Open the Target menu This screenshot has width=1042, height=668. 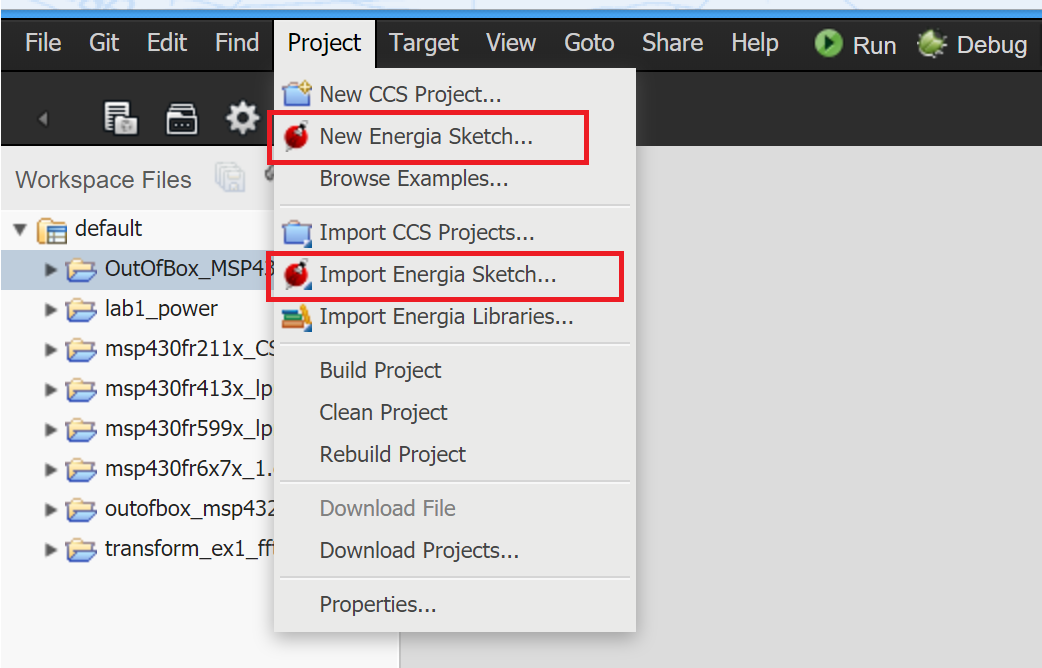point(423,43)
